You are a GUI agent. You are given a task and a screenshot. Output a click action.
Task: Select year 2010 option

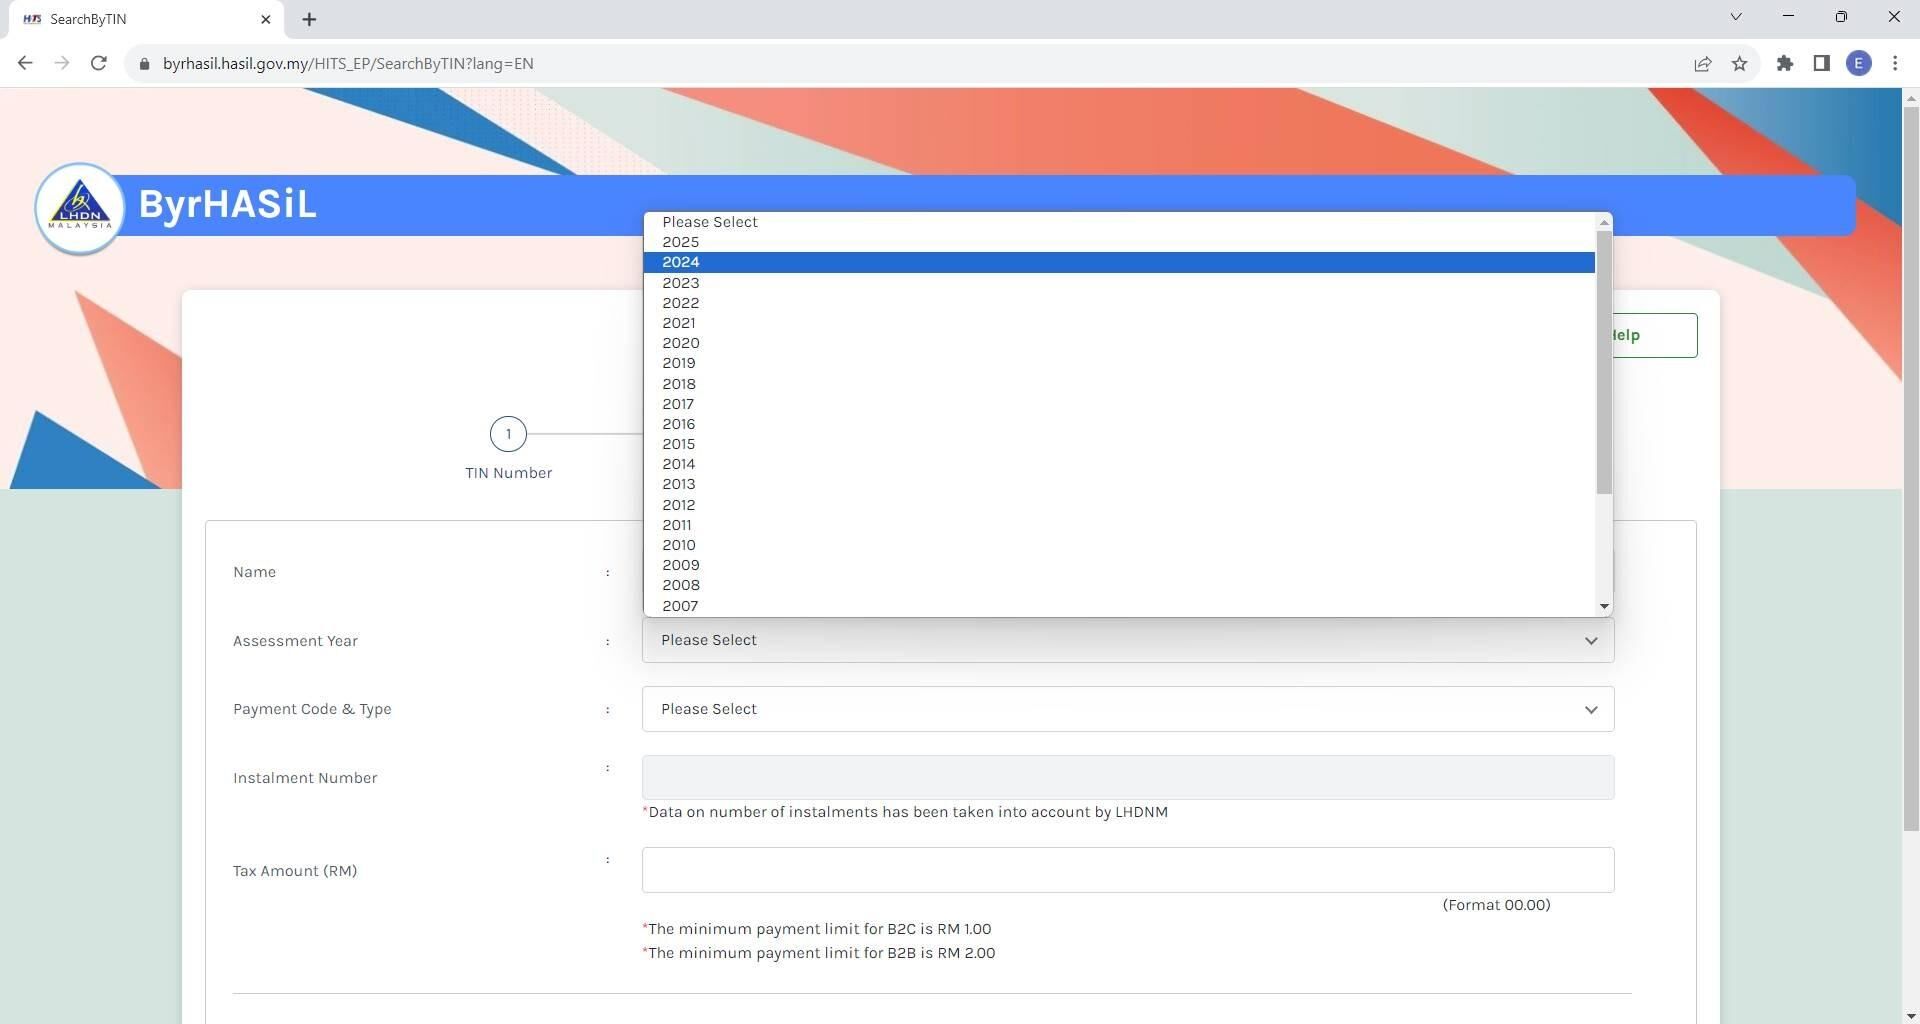pyautogui.click(x=1119, y=545)
